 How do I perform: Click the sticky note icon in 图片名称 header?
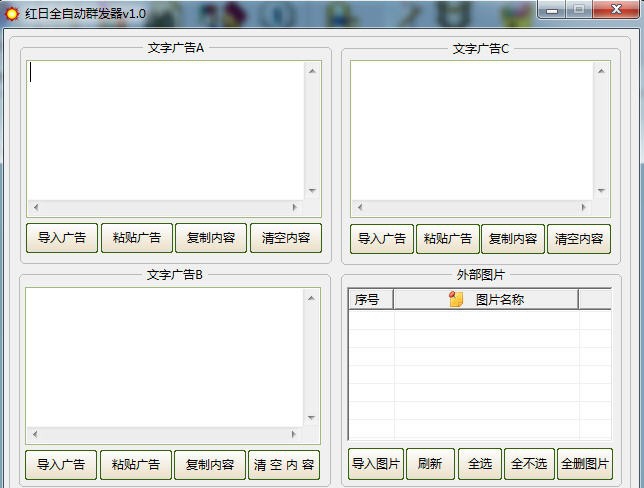(456, 299)
